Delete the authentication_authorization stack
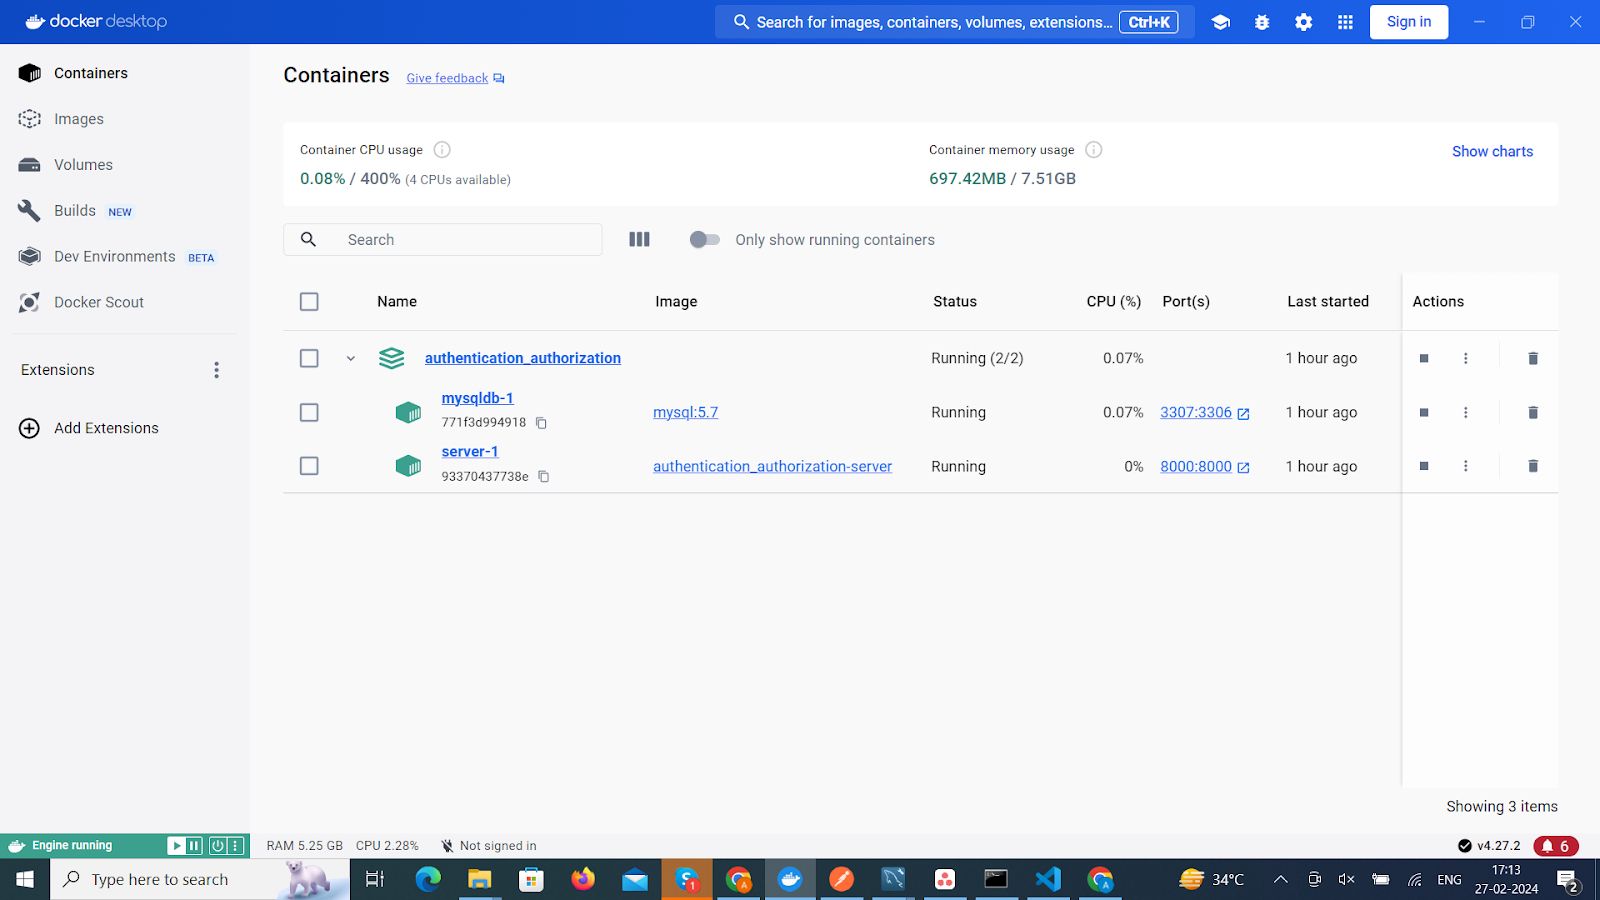The height and width of the screenshot is (900, 1600). [1533, 358]
